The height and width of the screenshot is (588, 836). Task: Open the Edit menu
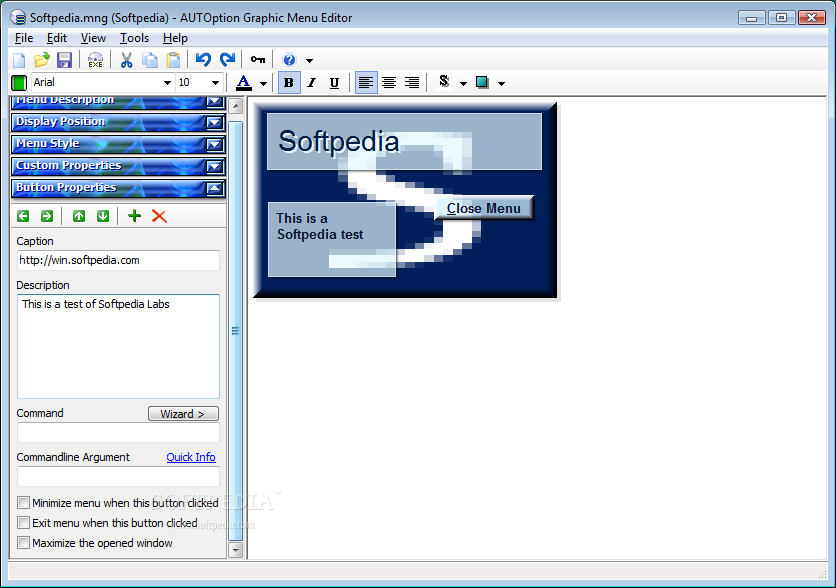pyautogui.click(x=57, y=38)
